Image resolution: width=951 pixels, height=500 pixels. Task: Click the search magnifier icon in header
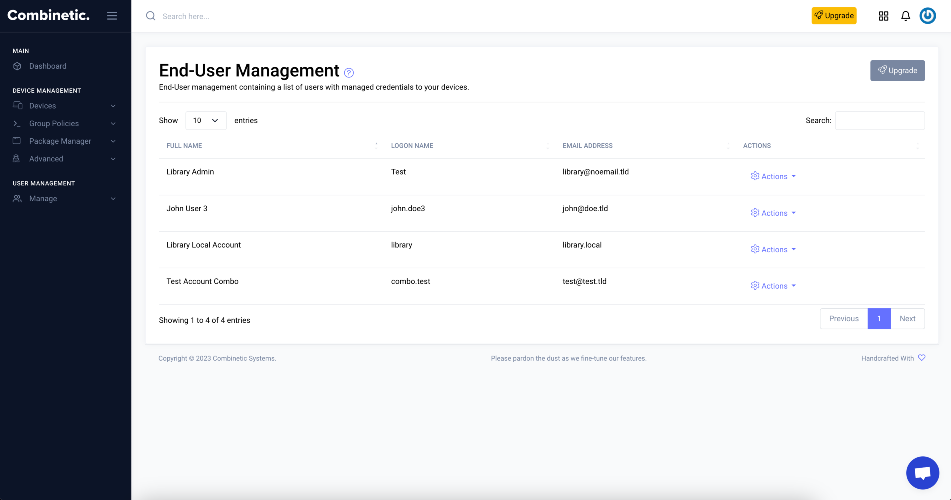click(x=150, y=16)
